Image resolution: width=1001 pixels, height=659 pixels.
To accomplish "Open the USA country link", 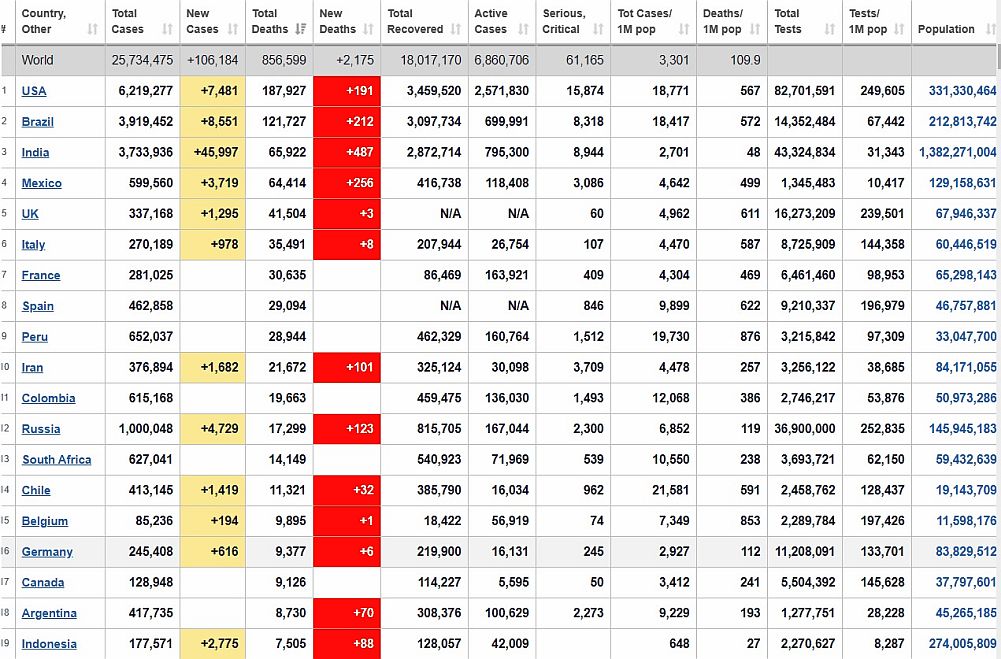I will coord(34,91).
